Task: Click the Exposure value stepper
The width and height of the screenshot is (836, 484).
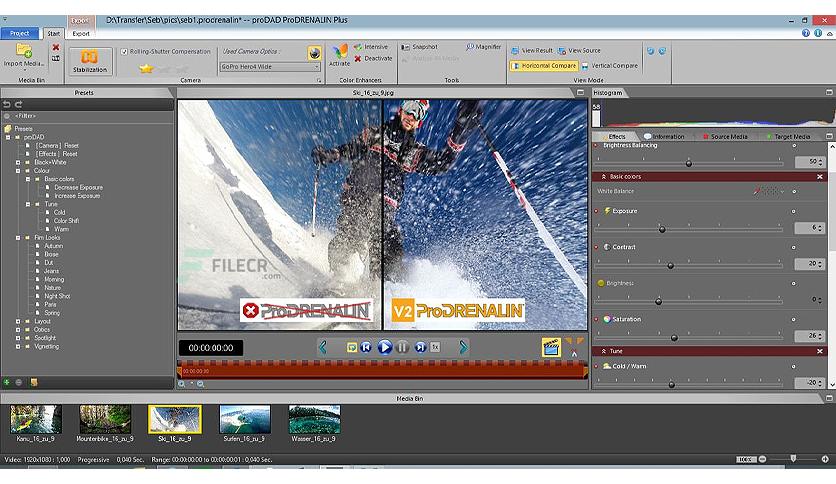Action: pos(820,228)
